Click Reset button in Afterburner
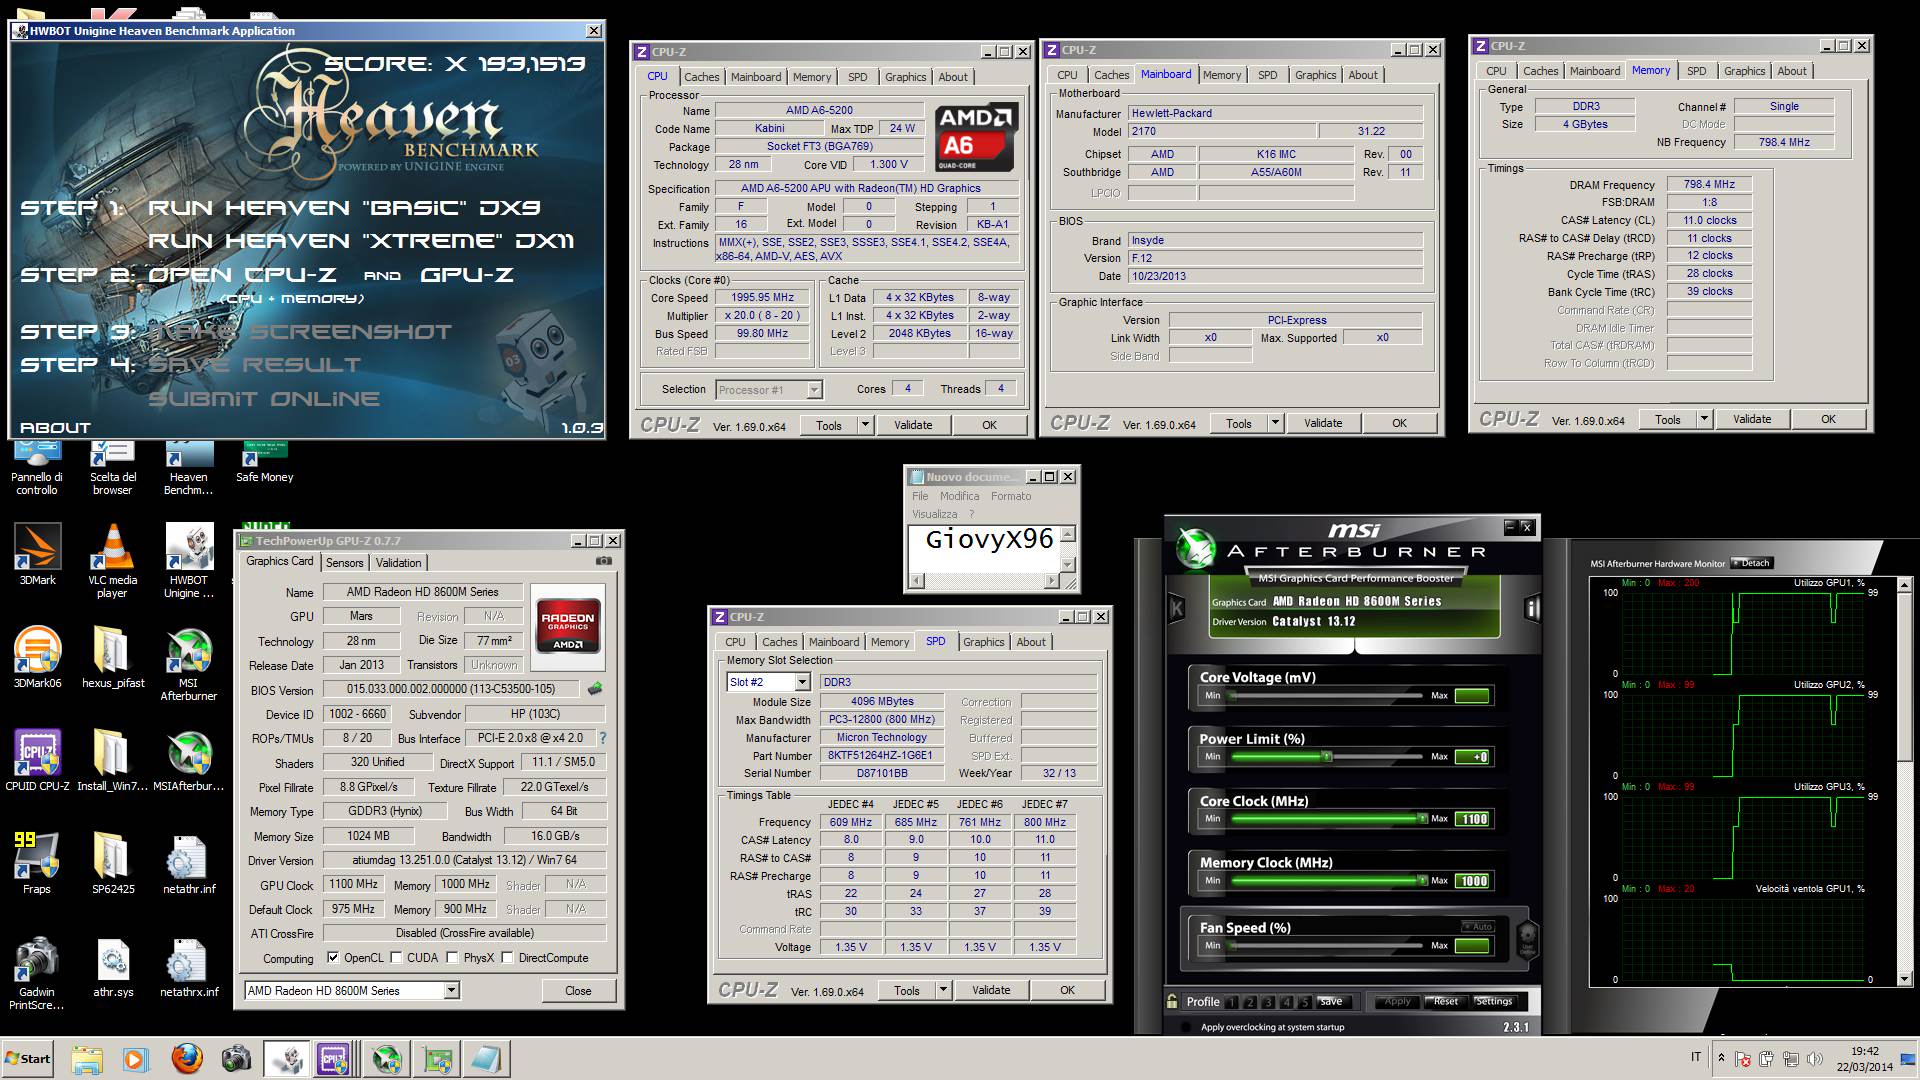 [1445, 1001]
